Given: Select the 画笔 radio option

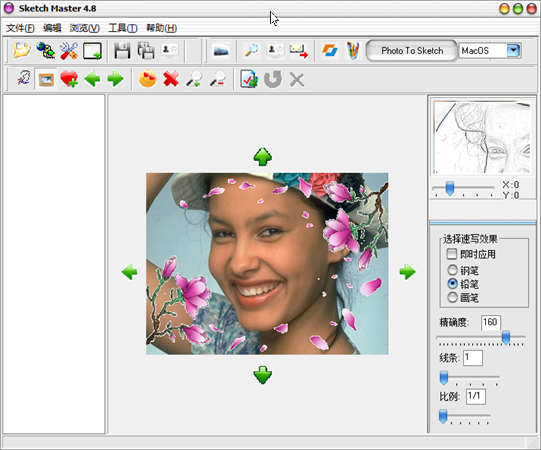Looking at the screenshot, I should pos(452,297).
